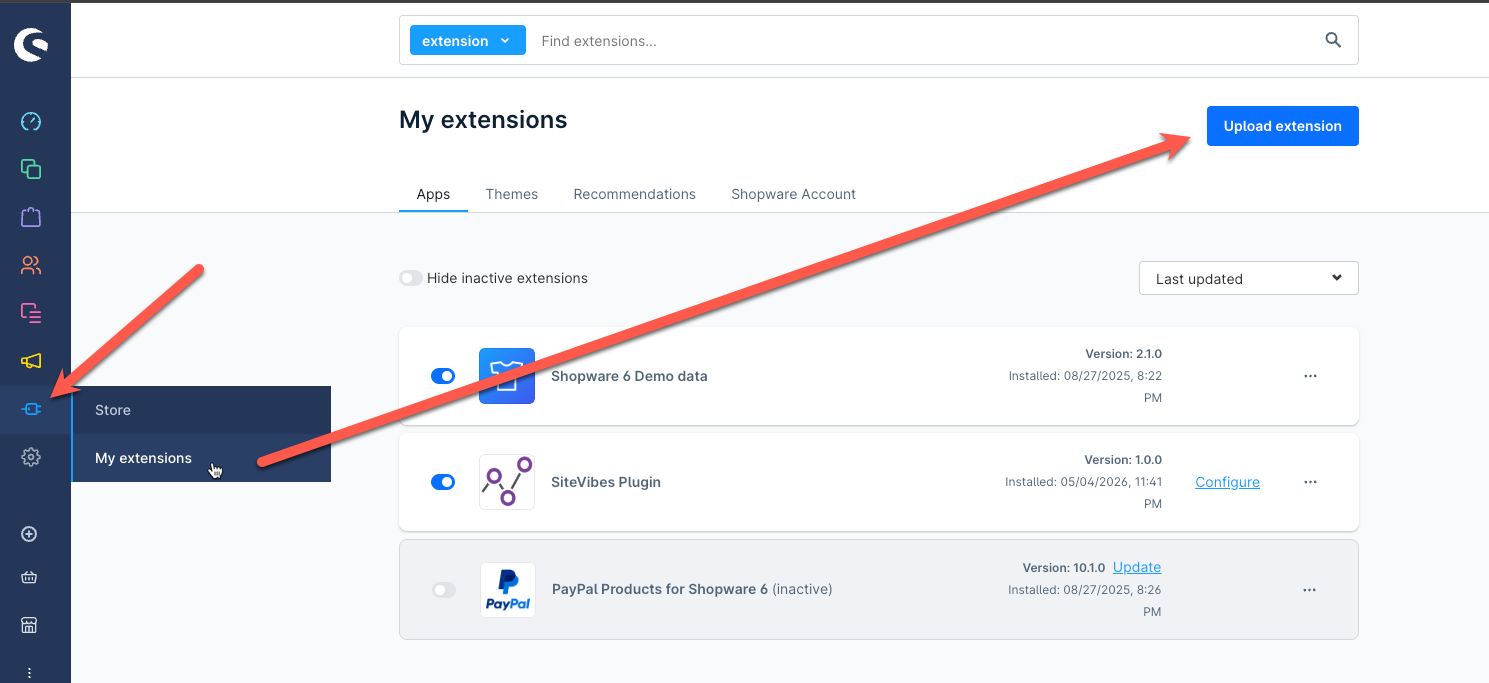Click the search magnifier icon
Image resolution: width=1489 pixels, height=683 pixels.
click(1333, 40)
